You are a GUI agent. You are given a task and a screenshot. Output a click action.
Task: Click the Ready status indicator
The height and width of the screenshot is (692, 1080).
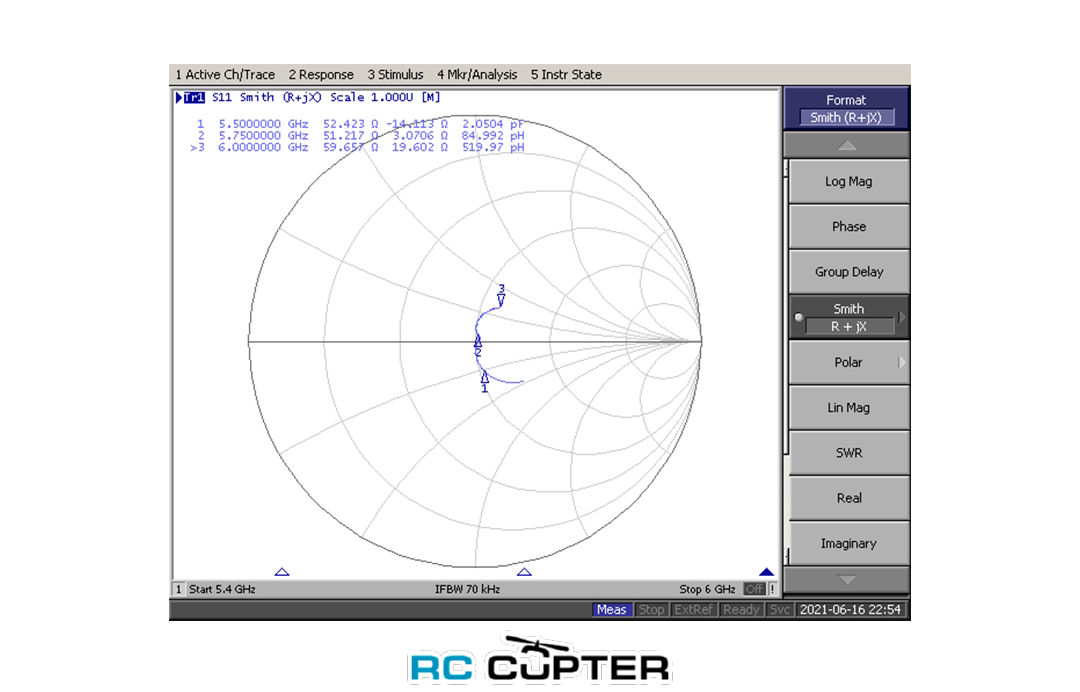pos(741,609)
